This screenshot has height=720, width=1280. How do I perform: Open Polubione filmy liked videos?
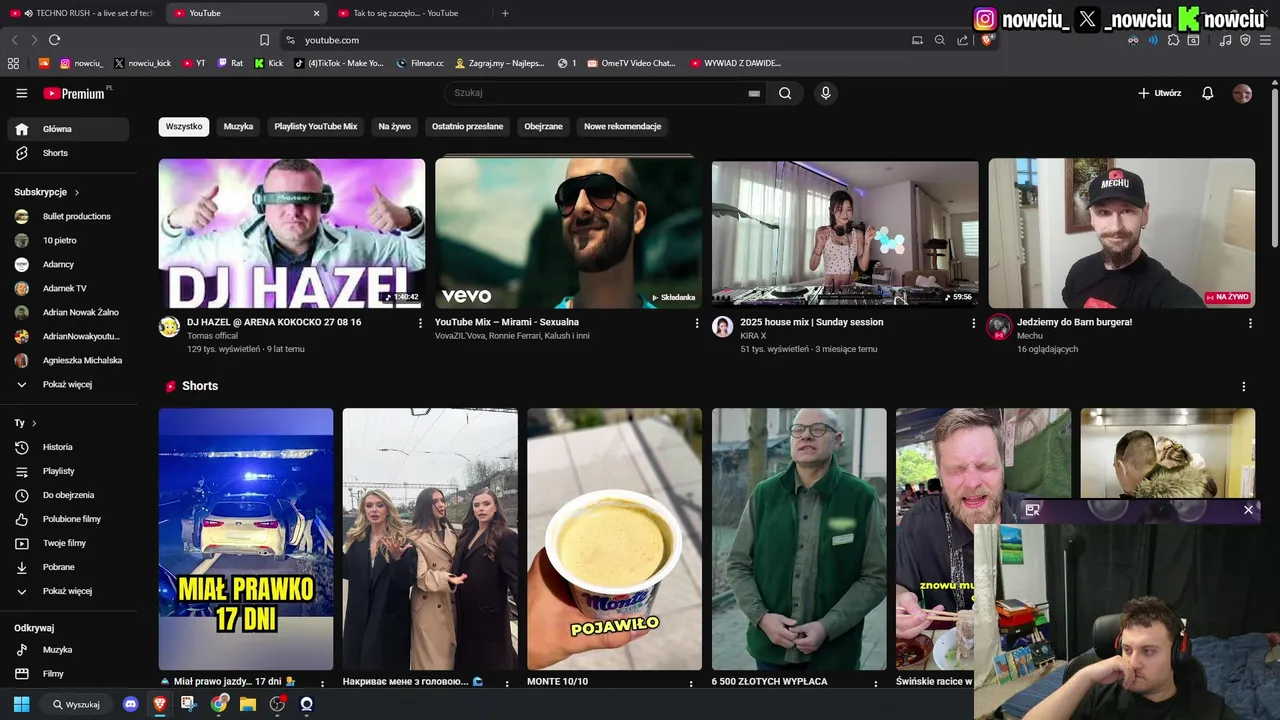(68, 519)
